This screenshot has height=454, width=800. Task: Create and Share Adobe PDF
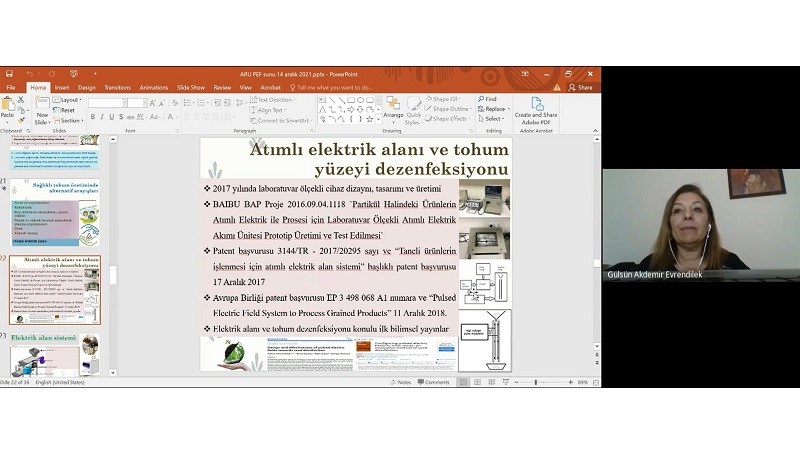tap(536, 111)
